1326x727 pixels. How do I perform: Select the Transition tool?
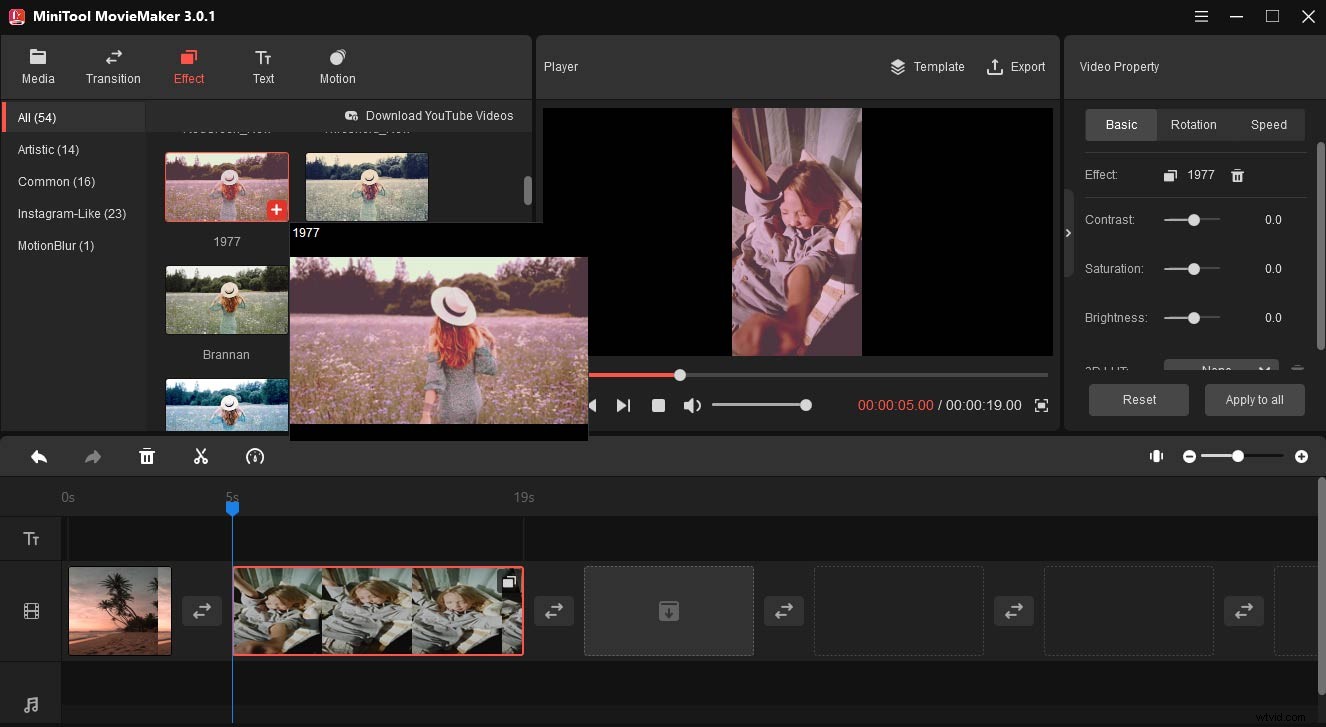[x=112, y=66]
